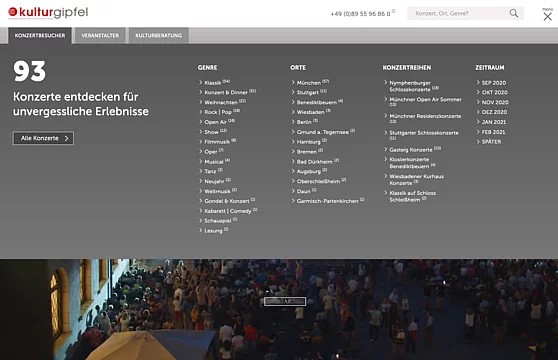Open the Veranstalter tab
Screen dimensions: 558x360
[100, 36]
